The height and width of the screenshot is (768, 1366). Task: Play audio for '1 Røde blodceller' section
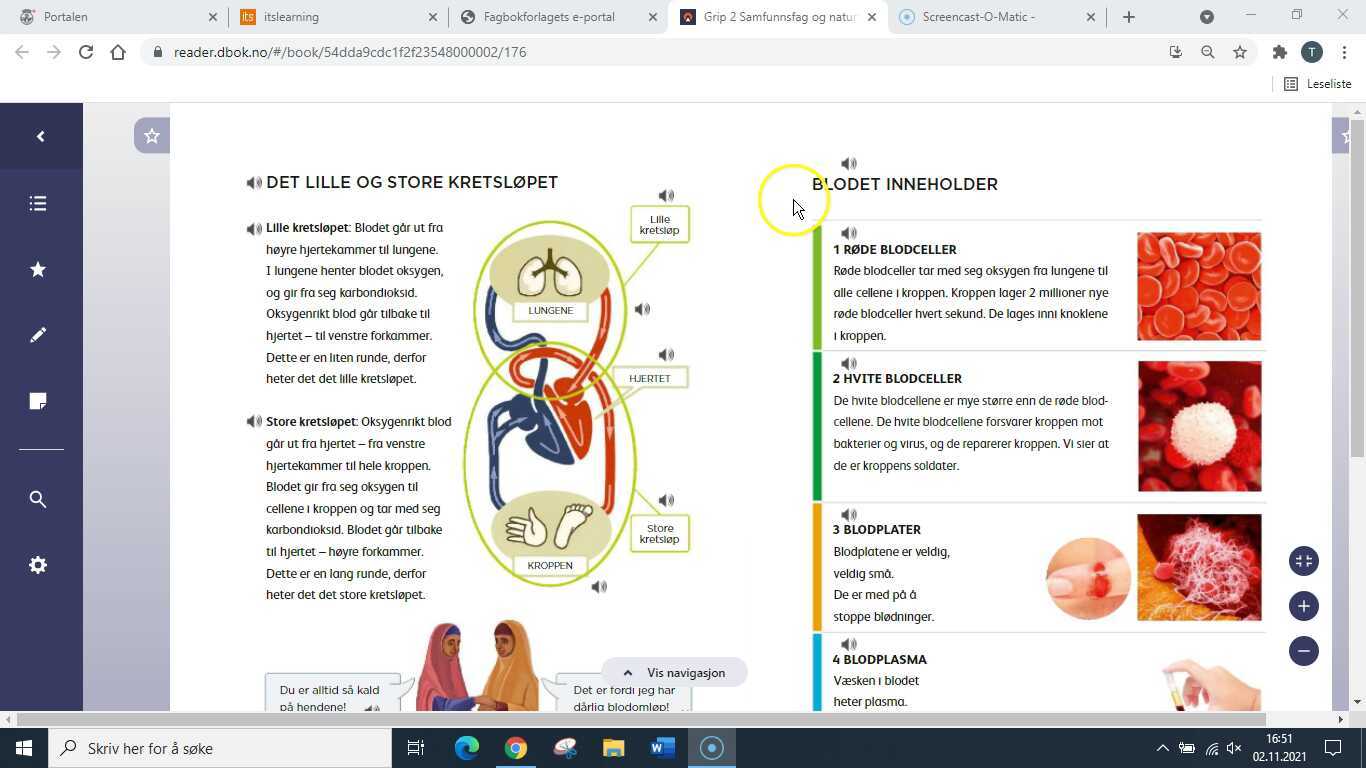click(849, 234)
